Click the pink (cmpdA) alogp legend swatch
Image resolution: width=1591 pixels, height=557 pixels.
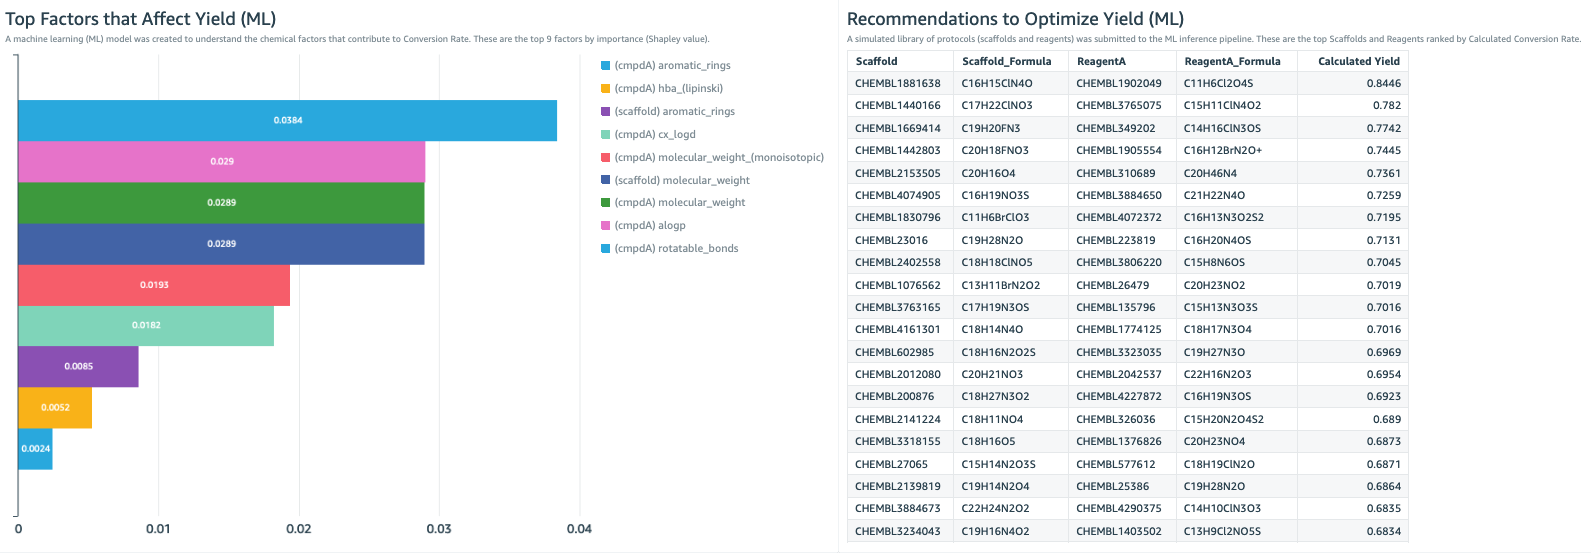(x=605, y=226)
